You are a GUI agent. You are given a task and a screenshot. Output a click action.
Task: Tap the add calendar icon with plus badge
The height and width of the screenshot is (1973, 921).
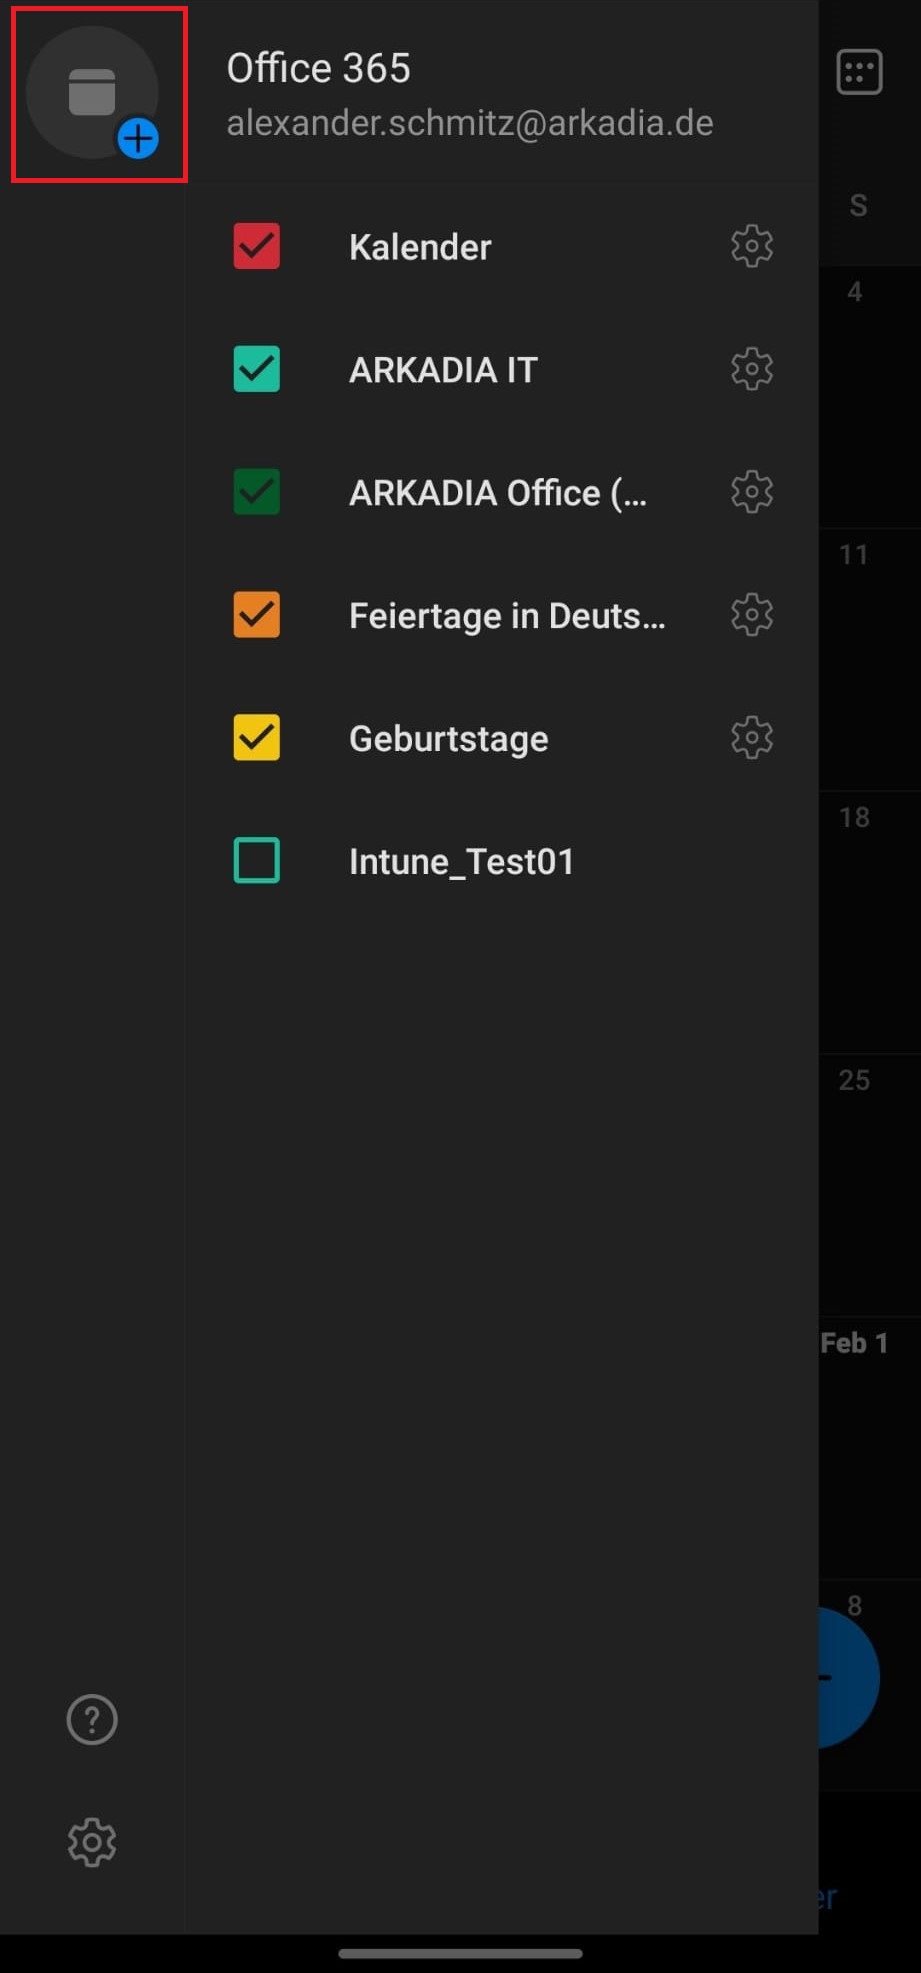(92, 93)
